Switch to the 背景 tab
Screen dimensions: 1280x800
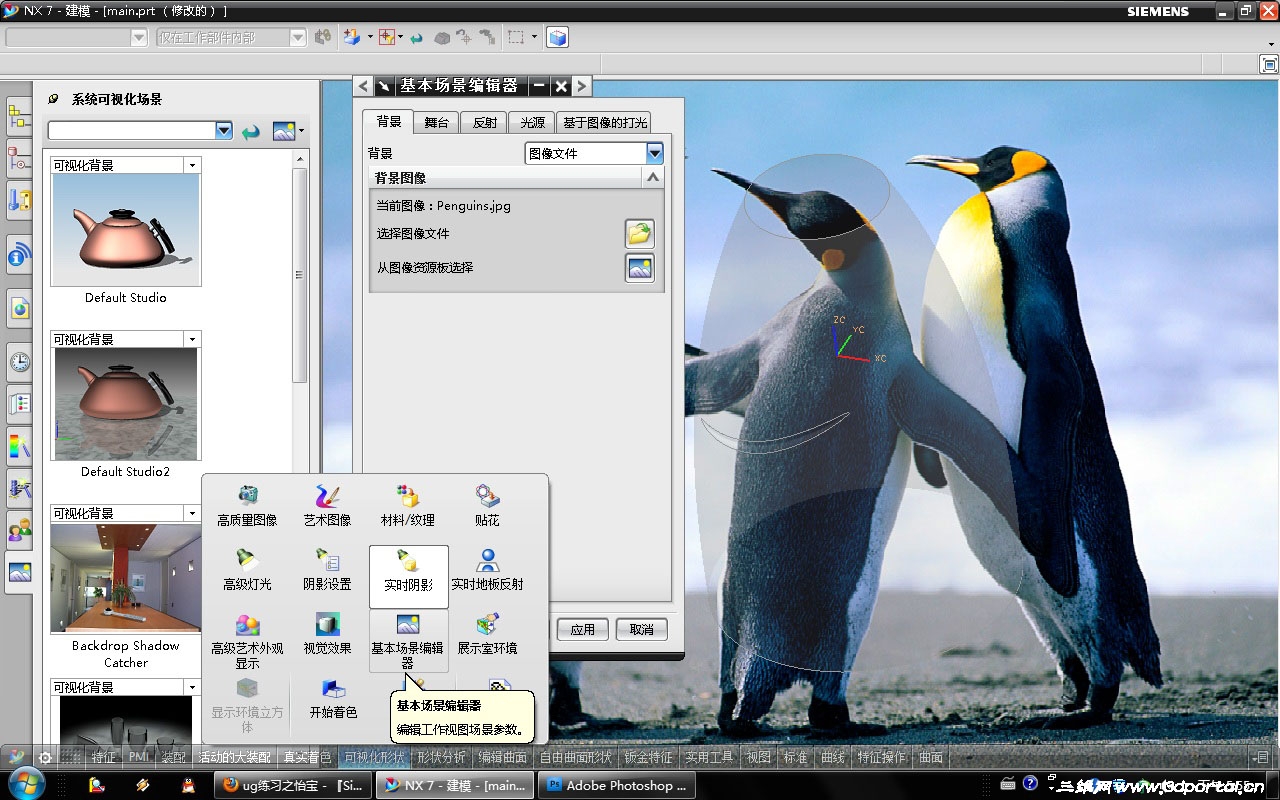pos(388,122)
